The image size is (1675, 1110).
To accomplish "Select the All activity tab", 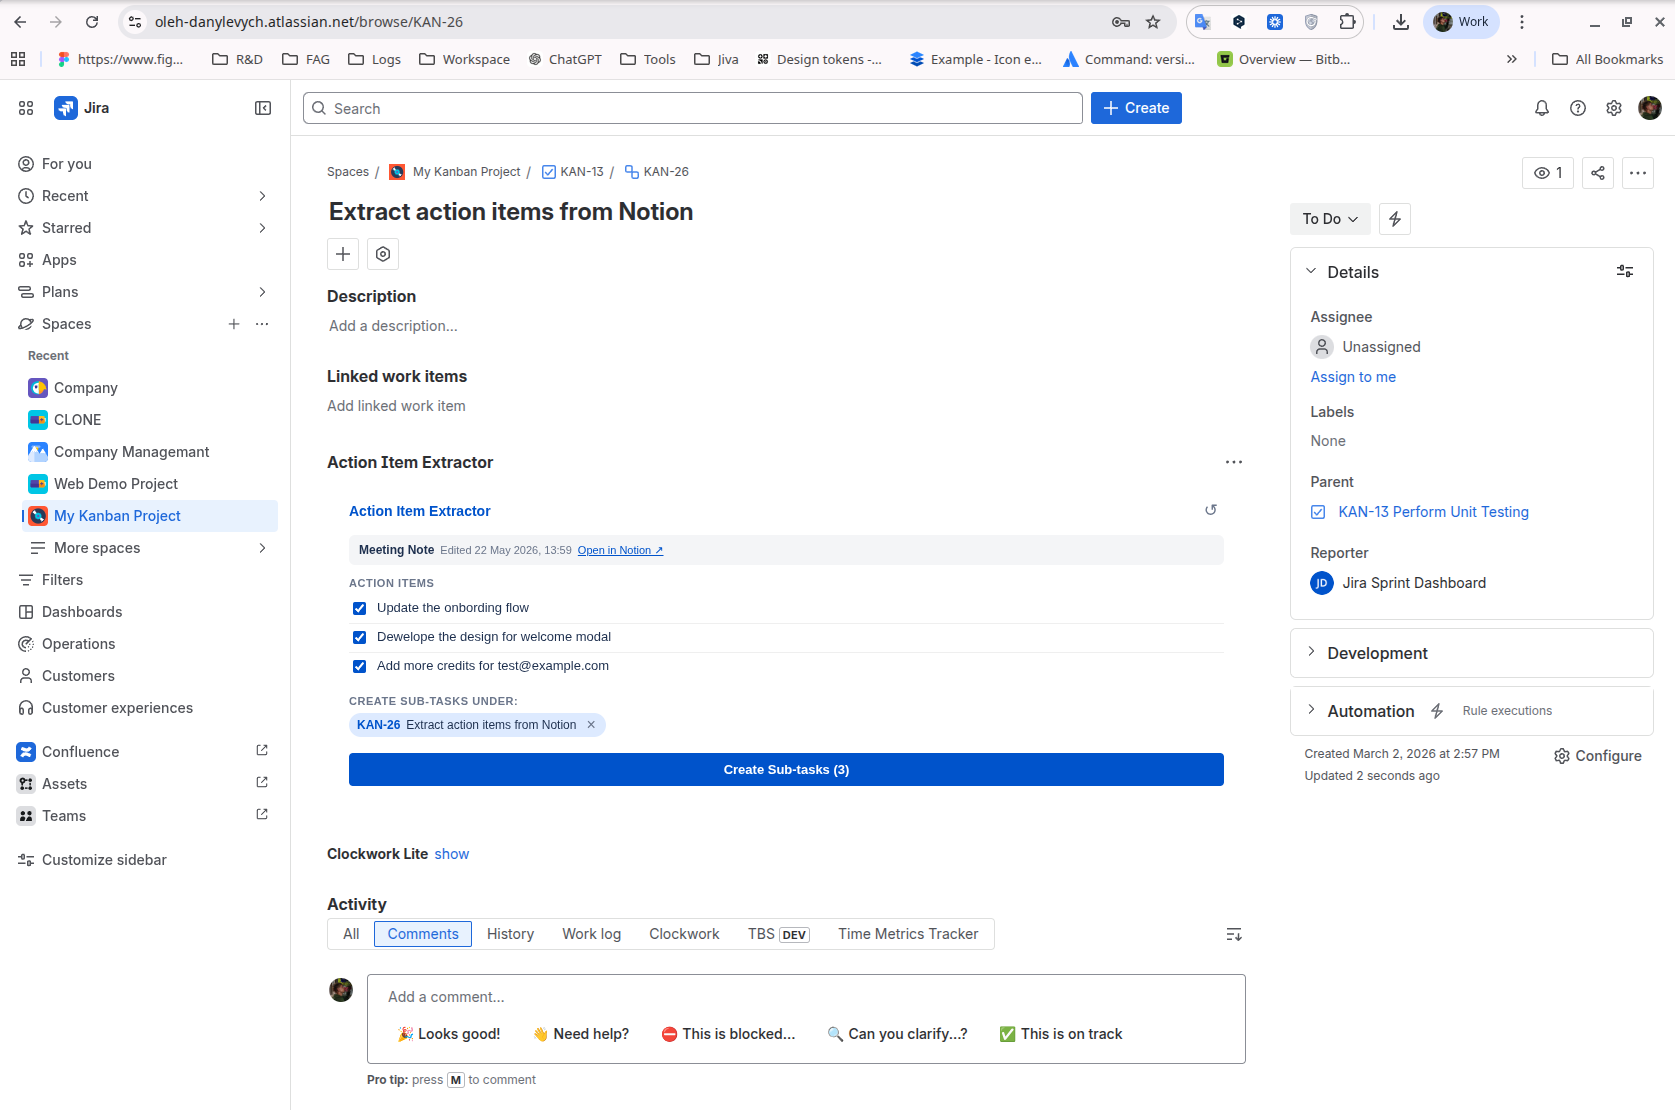I will click(x=351, y=934).
